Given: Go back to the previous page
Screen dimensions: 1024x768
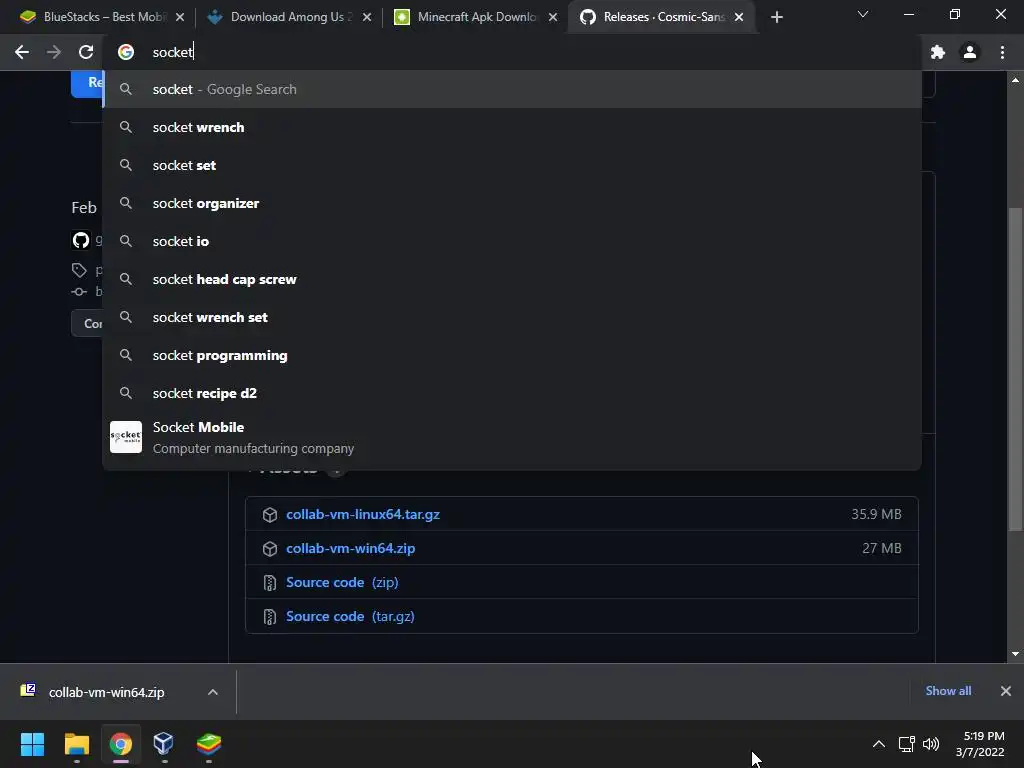Looking at the screenshot, I should tap(22, 52).
